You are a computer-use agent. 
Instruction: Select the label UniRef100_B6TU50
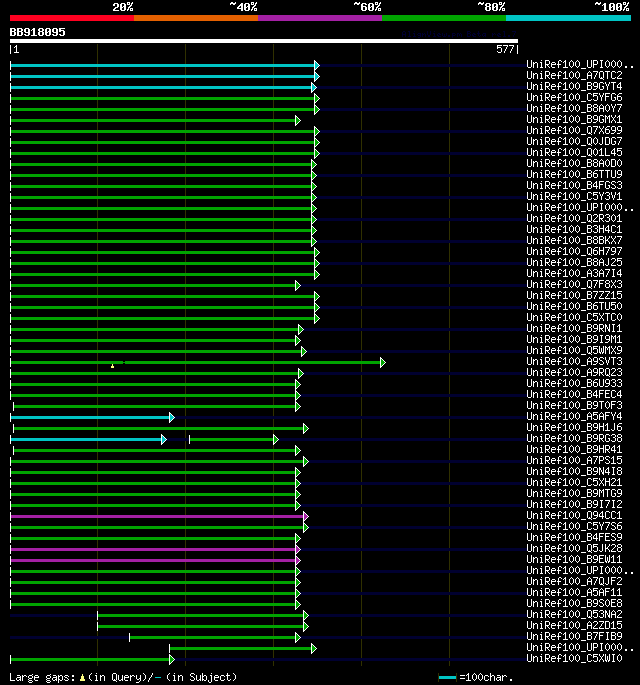574,306
